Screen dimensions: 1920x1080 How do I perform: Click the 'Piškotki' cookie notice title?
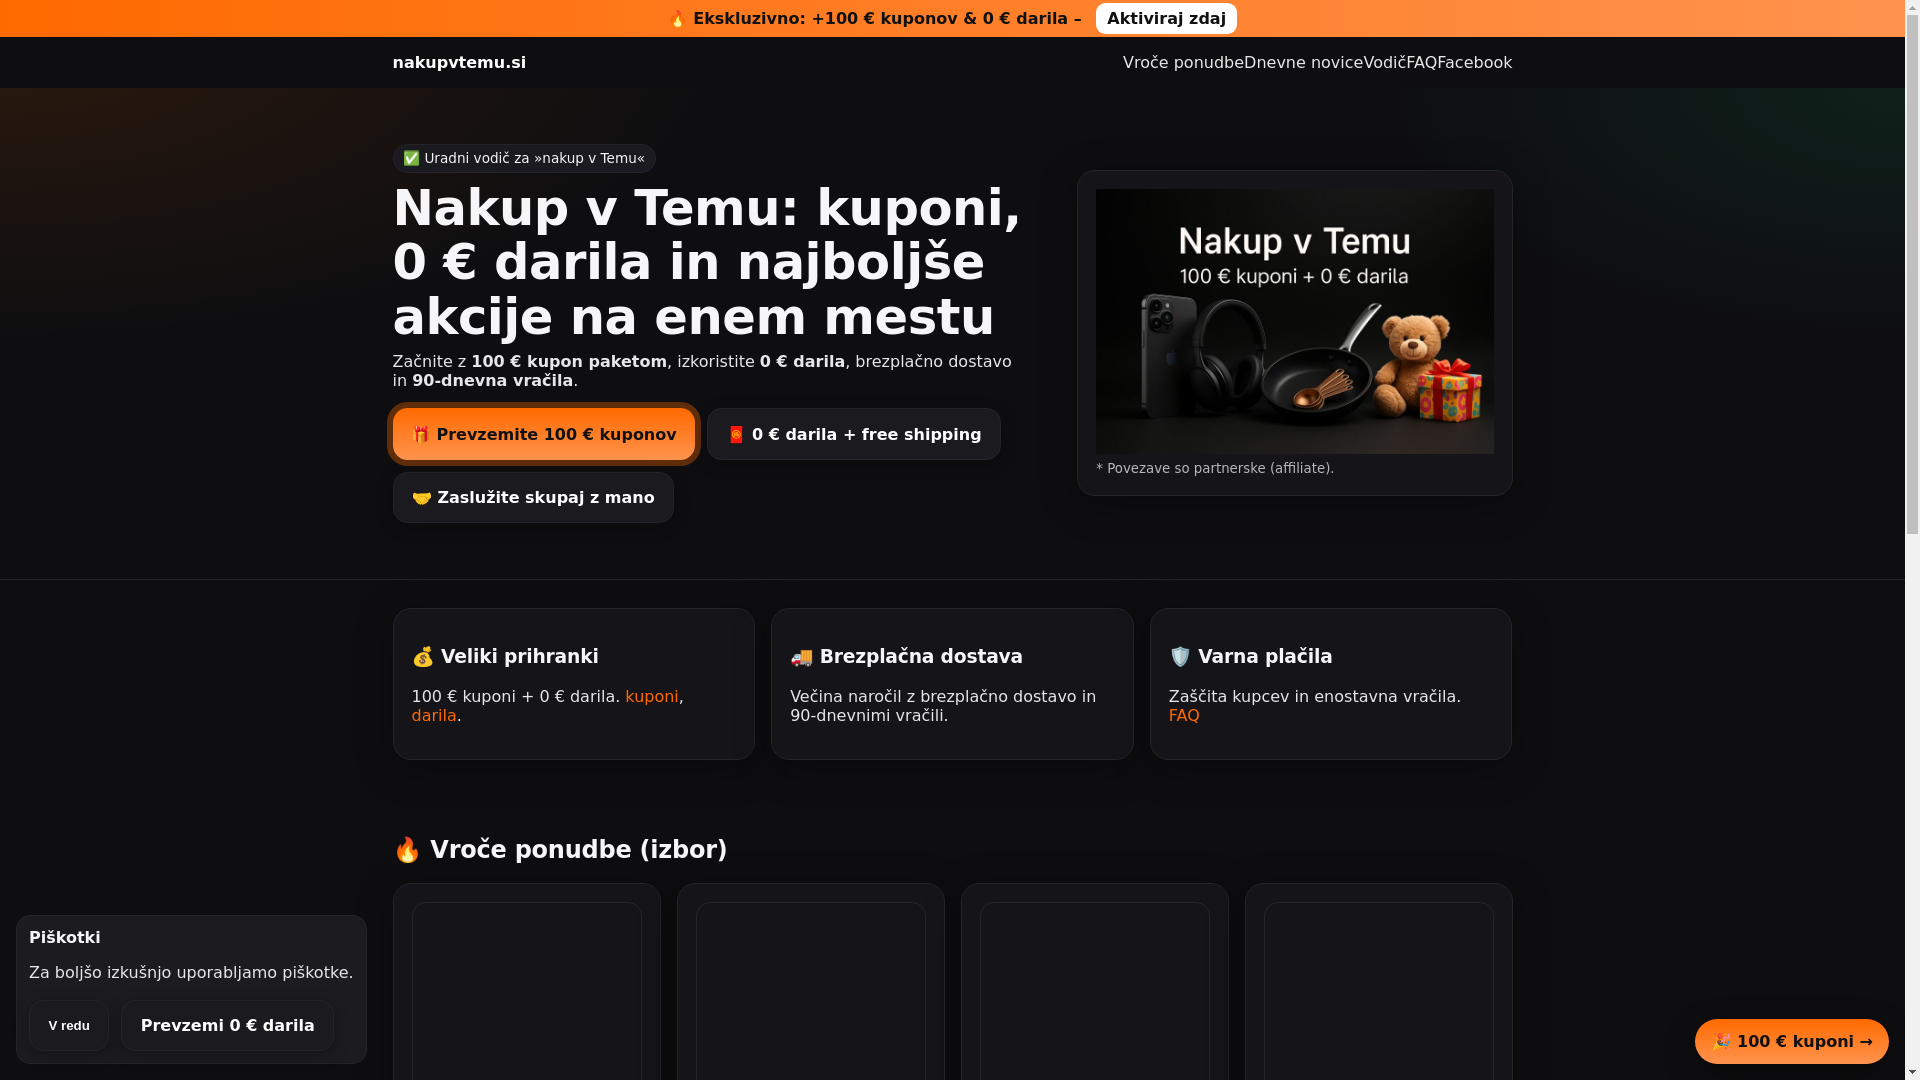click(x=65, y=937)
